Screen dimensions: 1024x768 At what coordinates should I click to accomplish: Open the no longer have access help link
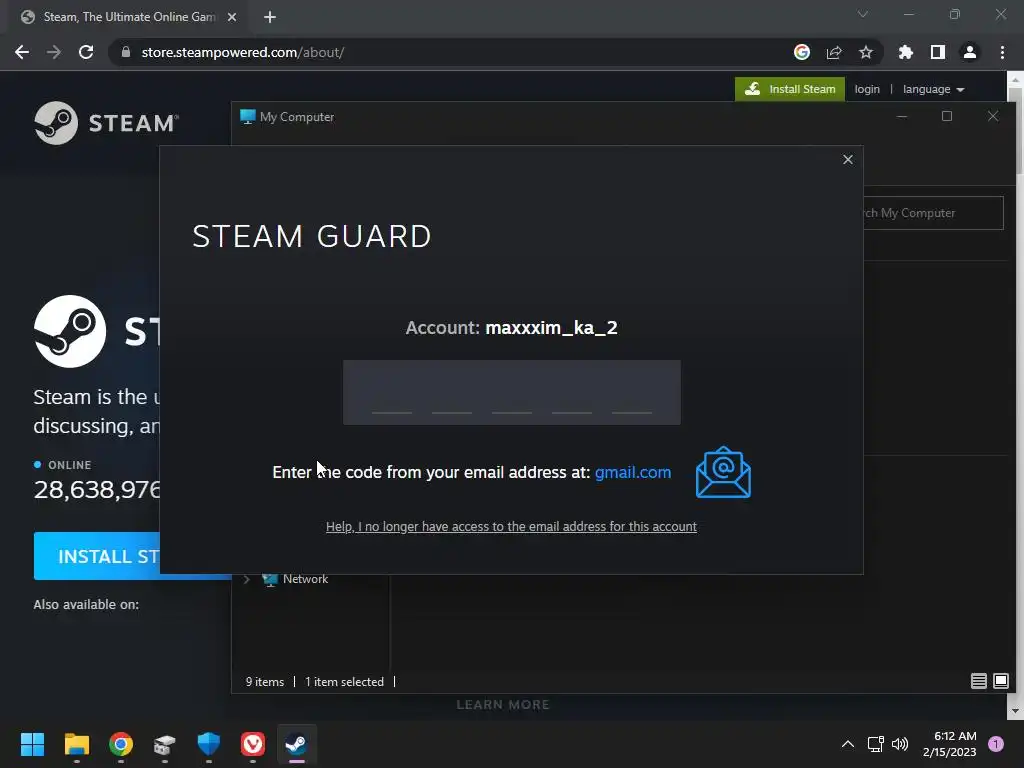511,526
